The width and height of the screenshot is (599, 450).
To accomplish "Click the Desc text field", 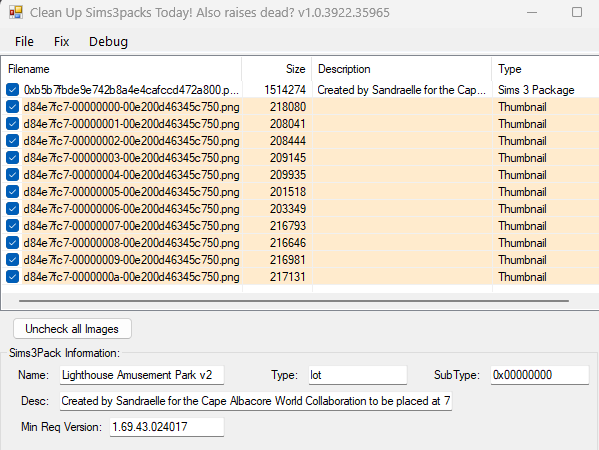I will [x=256, y=401].
